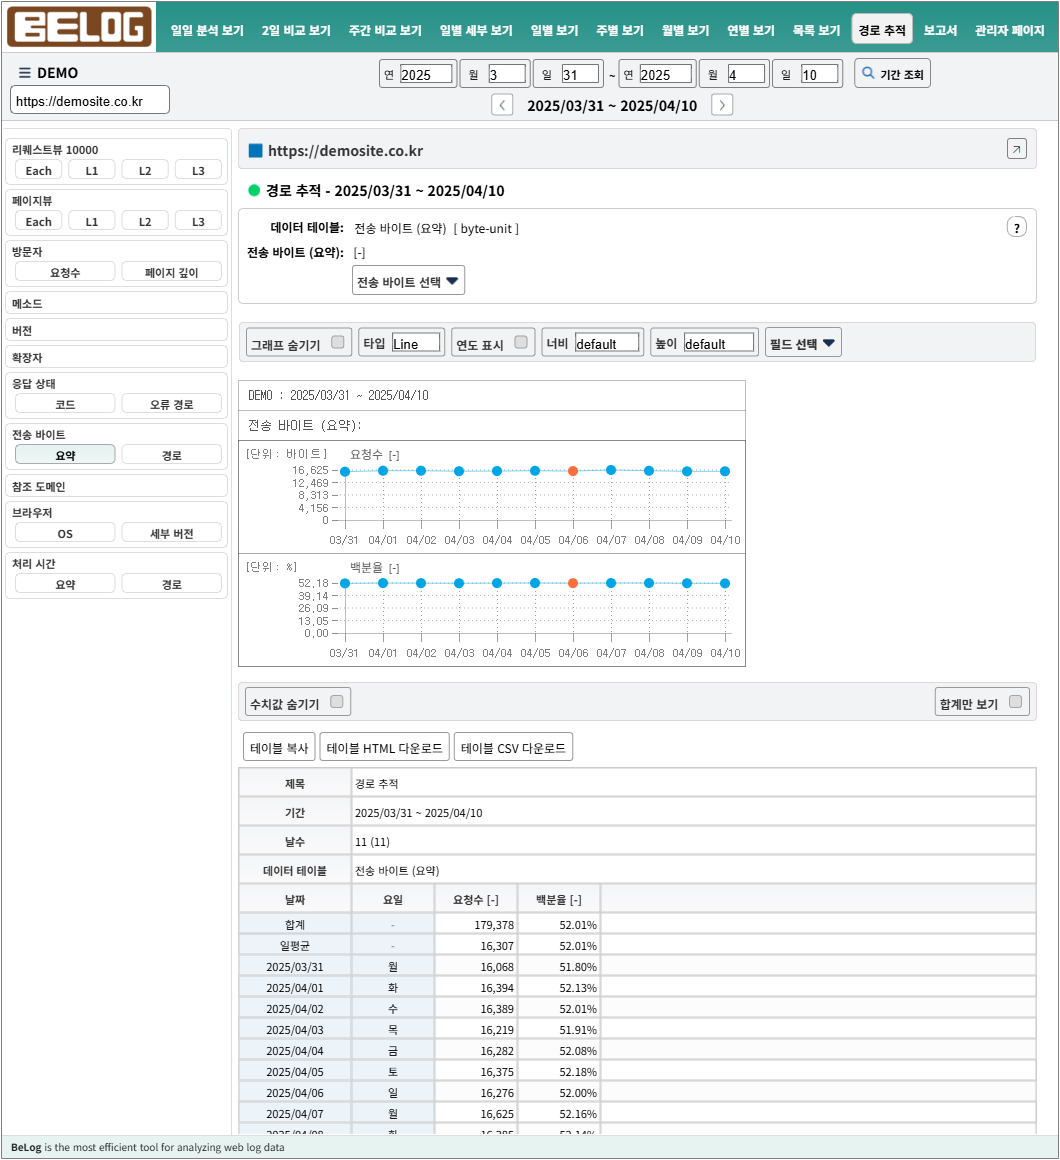The height and width of the screenshot is (1160, 1060).
Task: Click the 04/07 point in 요청수 chart
Action: pos(611,470)
